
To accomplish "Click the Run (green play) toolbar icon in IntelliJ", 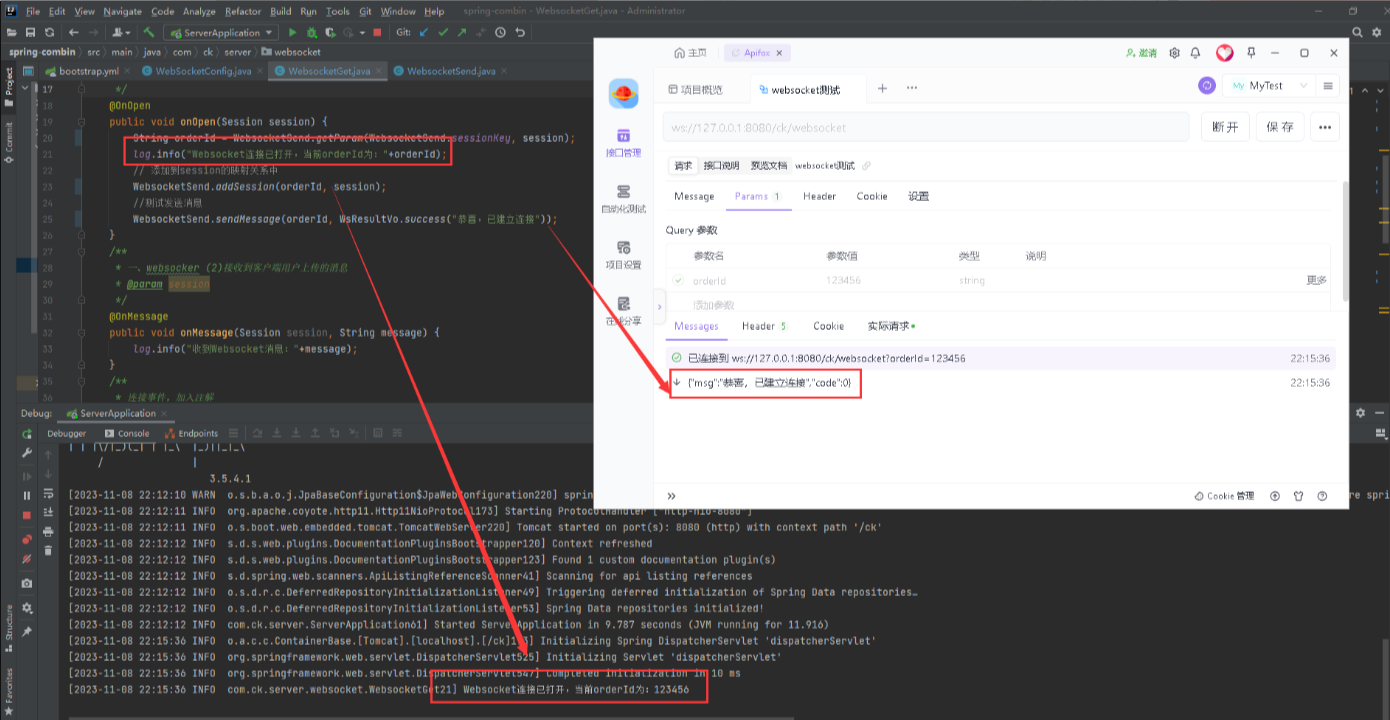I will tap(292, 32).
